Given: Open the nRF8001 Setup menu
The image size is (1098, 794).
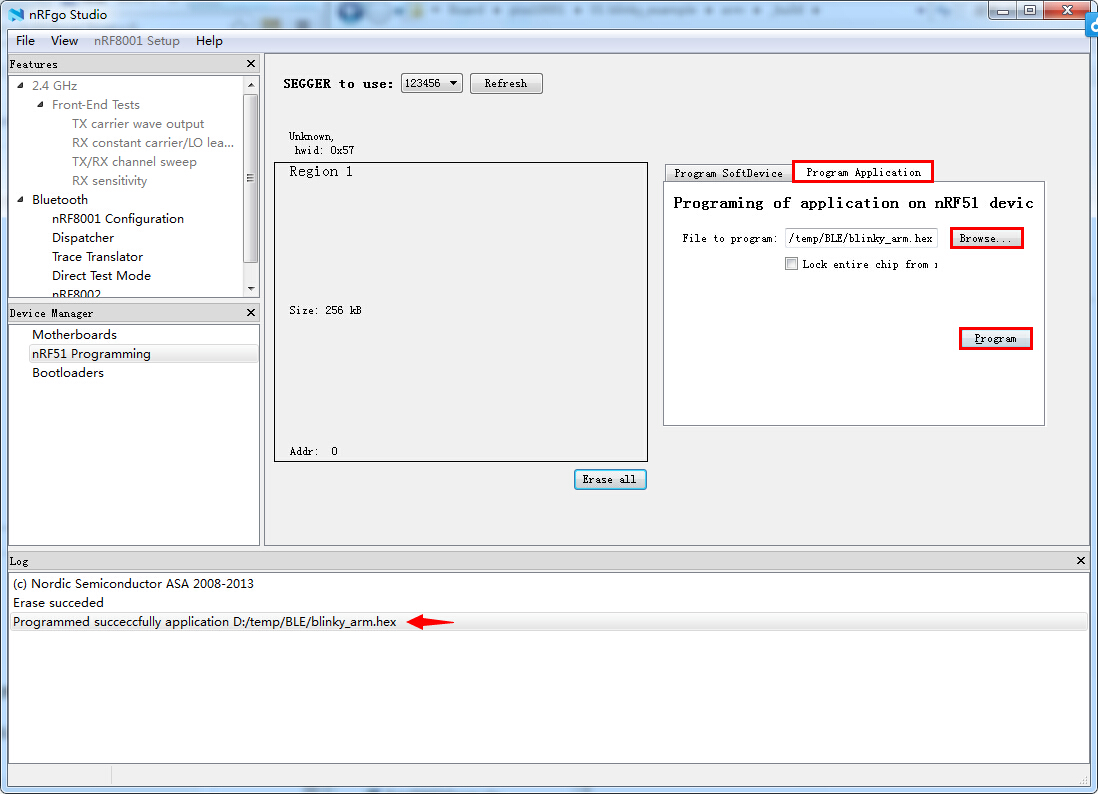Looking at the screenshot, I should pos(137,41).
